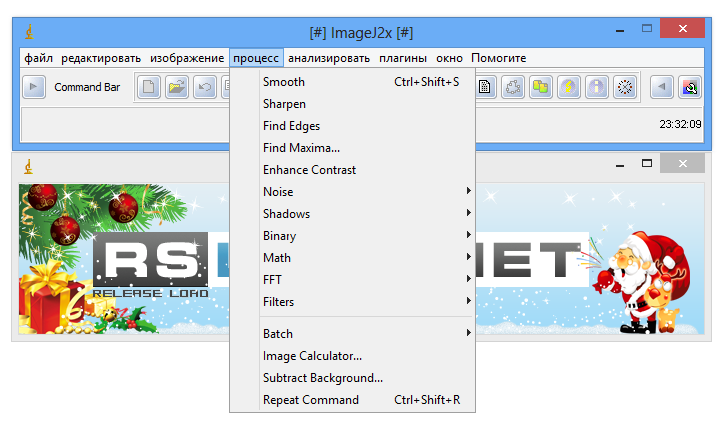This screenshot has width=723, height=429.
Task: Select Find Edges menu entry
Action: [x=352, y=126]
